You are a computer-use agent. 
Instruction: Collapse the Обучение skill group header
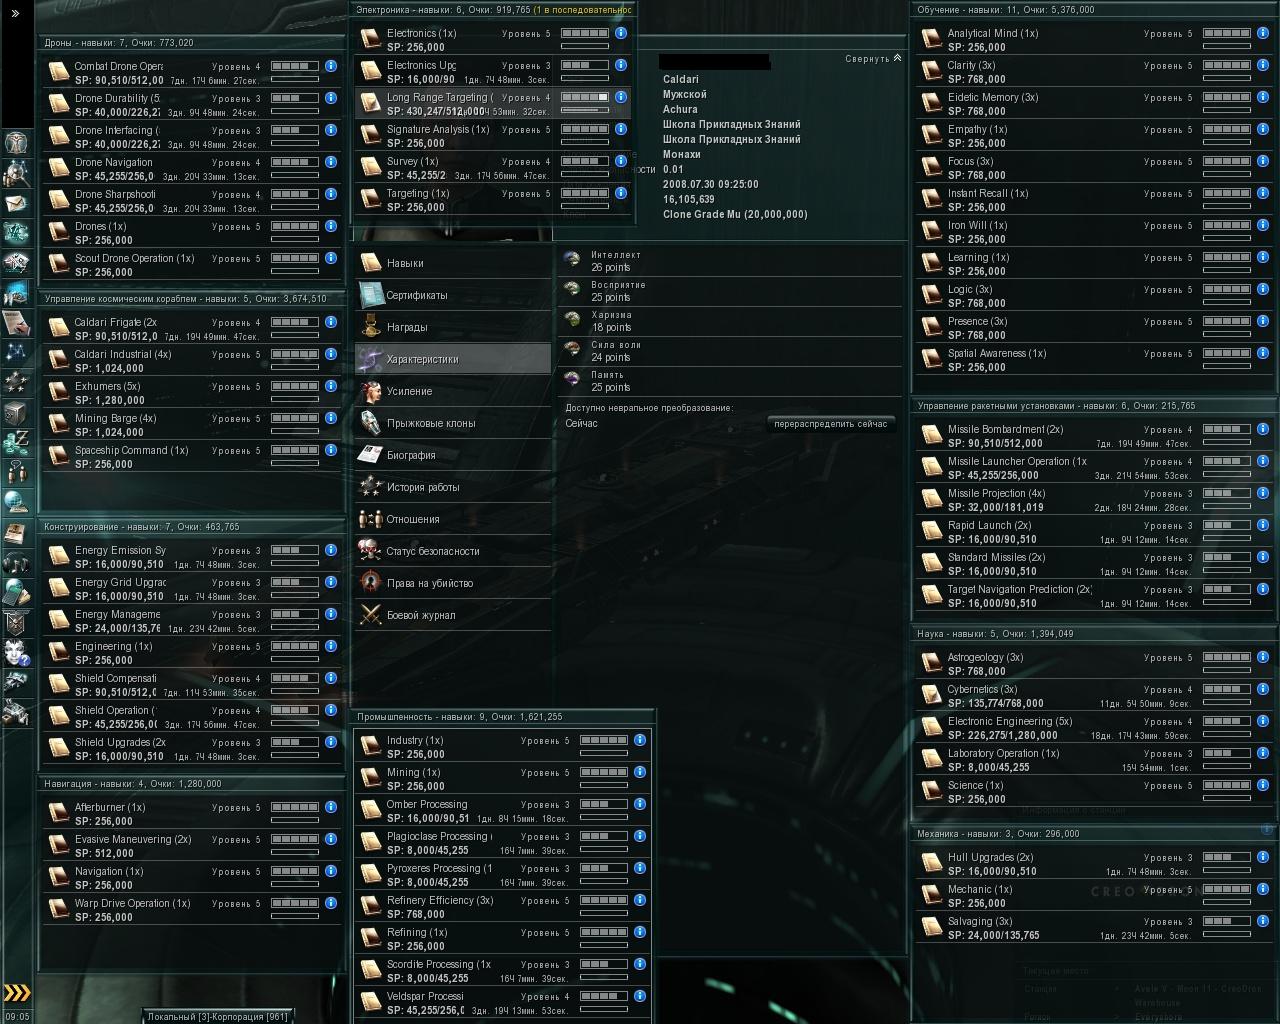pyautogui.click(x=1094, y=10)
